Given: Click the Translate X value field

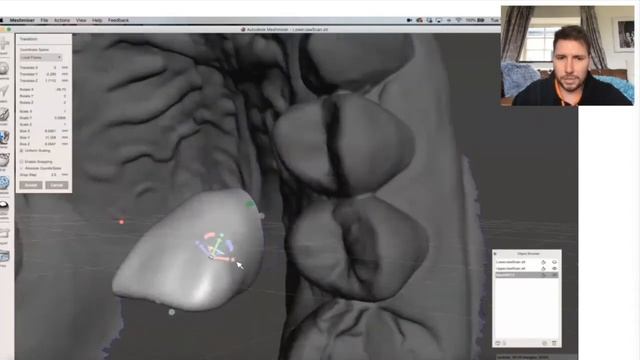Looking at the screenshot, I should 55,68.
